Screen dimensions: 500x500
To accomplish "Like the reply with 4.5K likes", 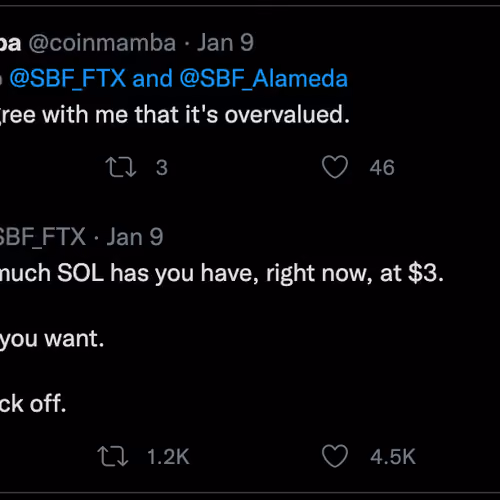I will click(335, 456).
